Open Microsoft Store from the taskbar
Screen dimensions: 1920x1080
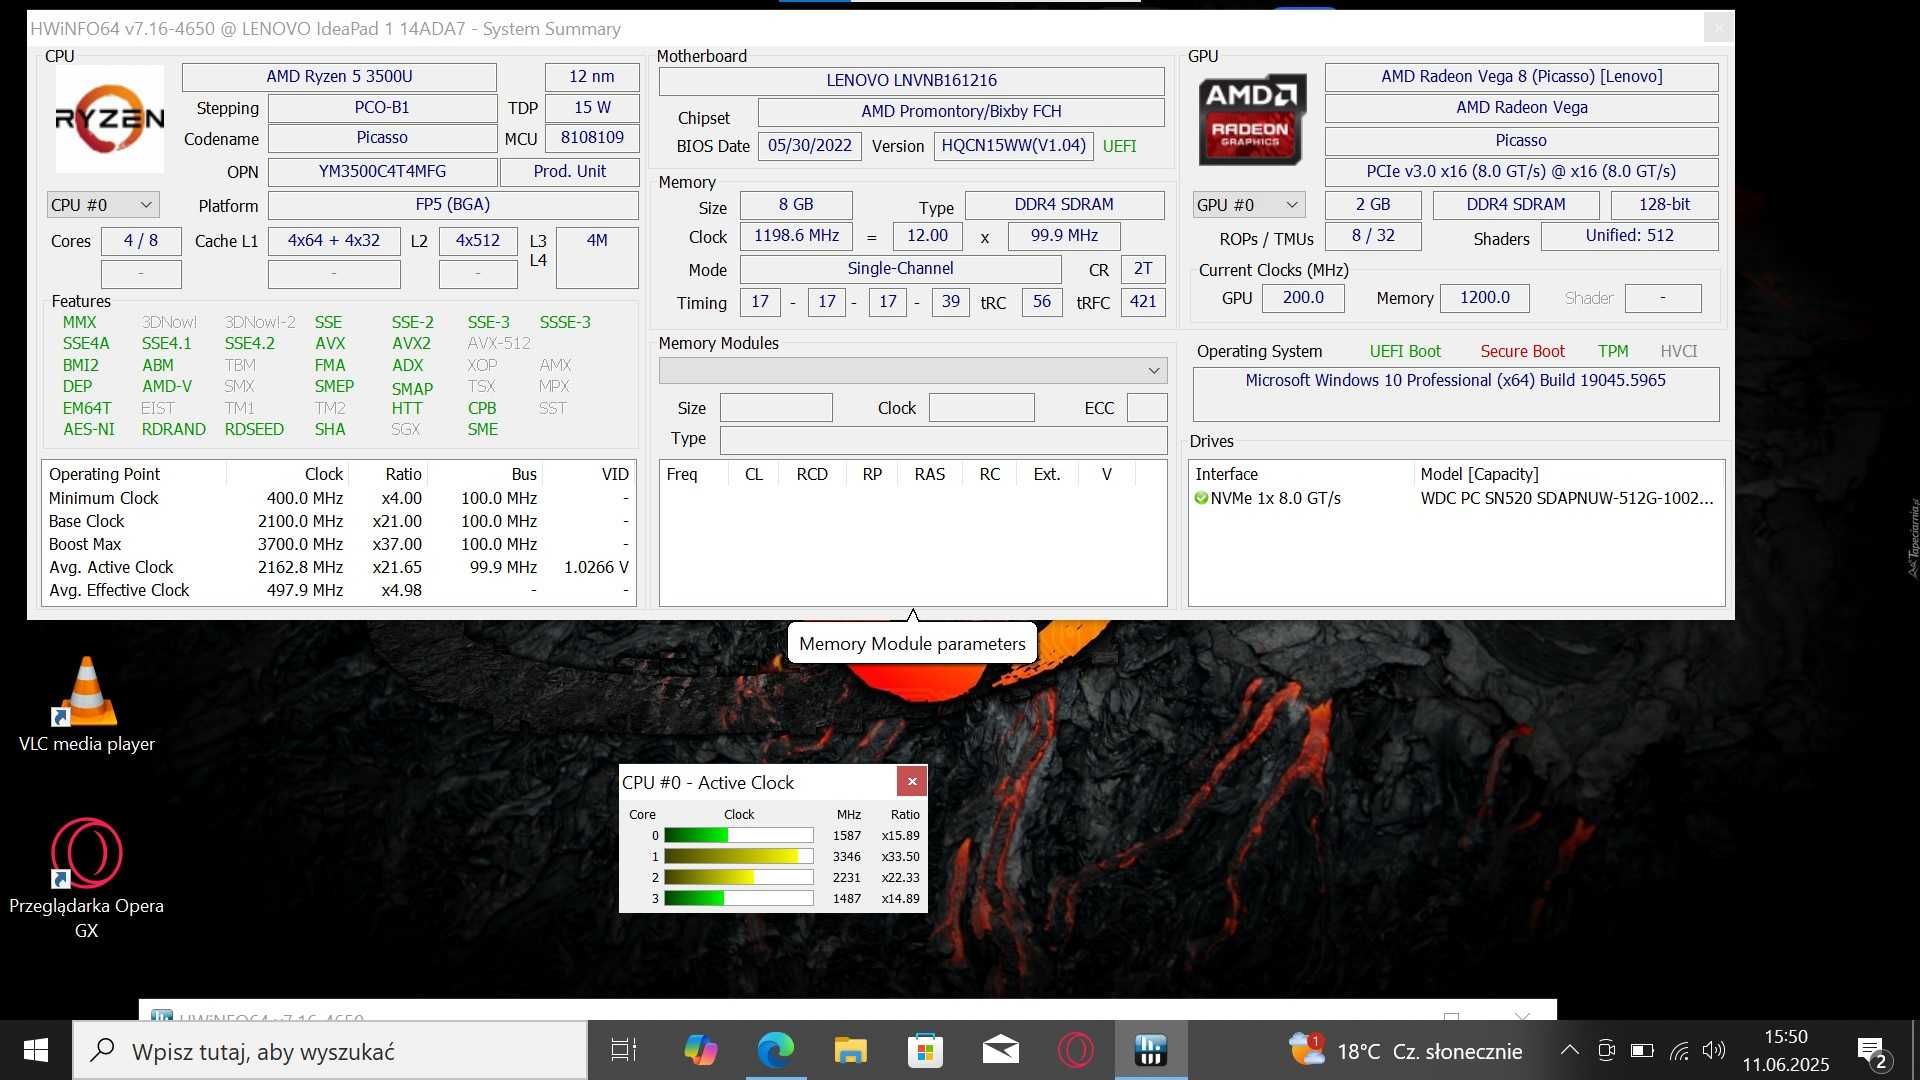(925, 1051)
